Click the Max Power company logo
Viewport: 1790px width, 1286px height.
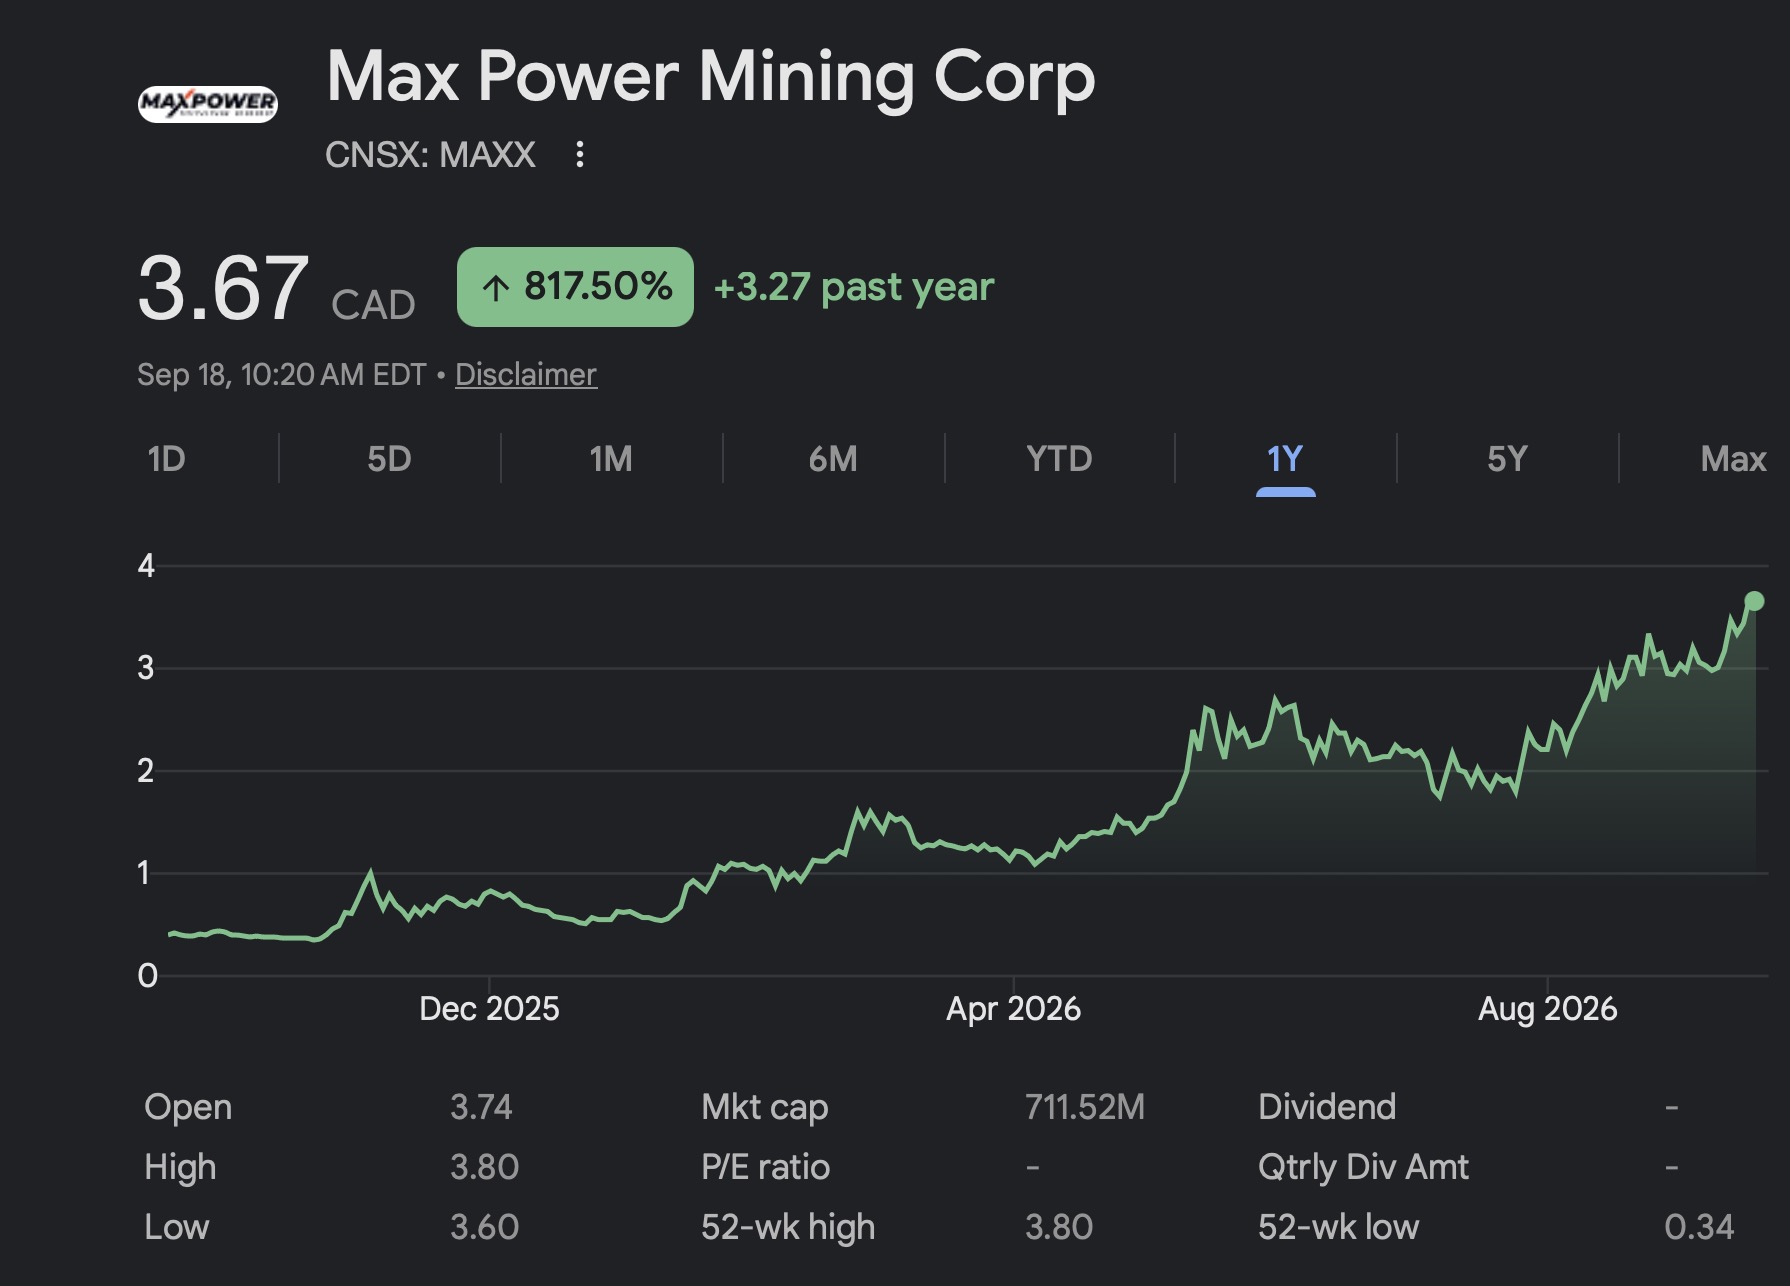coord(208,103)
